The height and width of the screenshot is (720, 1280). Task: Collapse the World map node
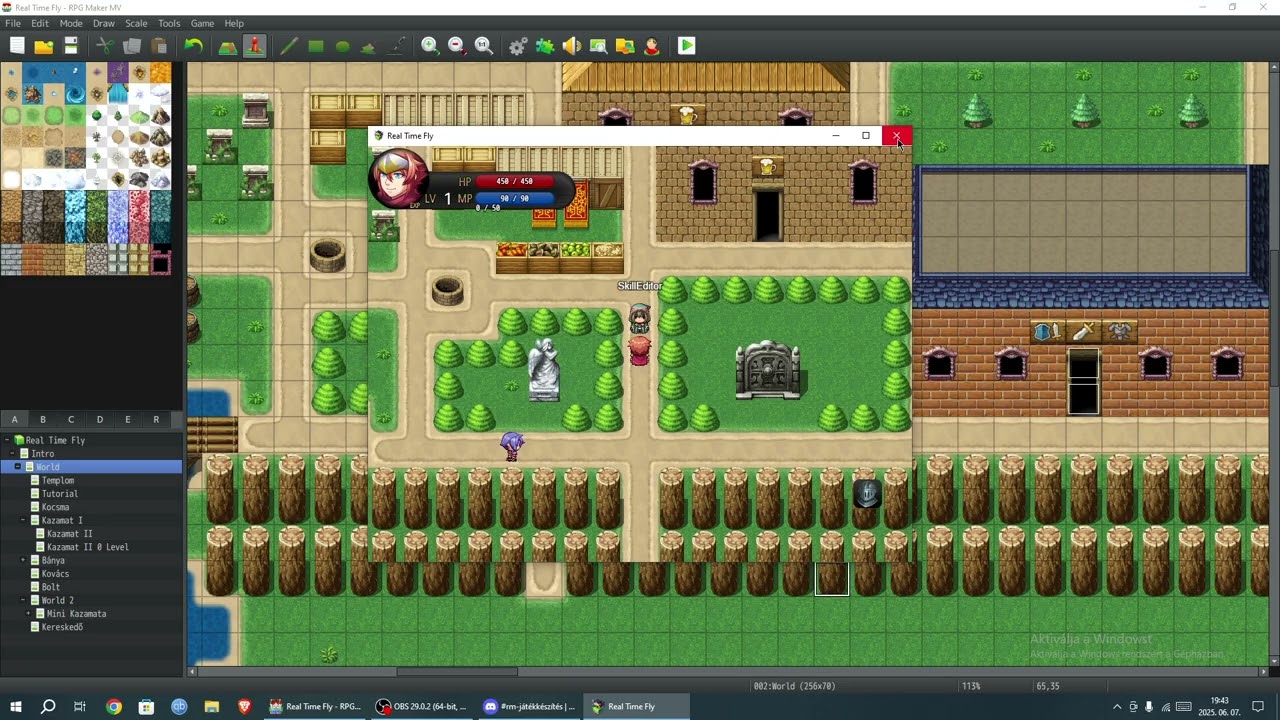click(x=18, y=467)
